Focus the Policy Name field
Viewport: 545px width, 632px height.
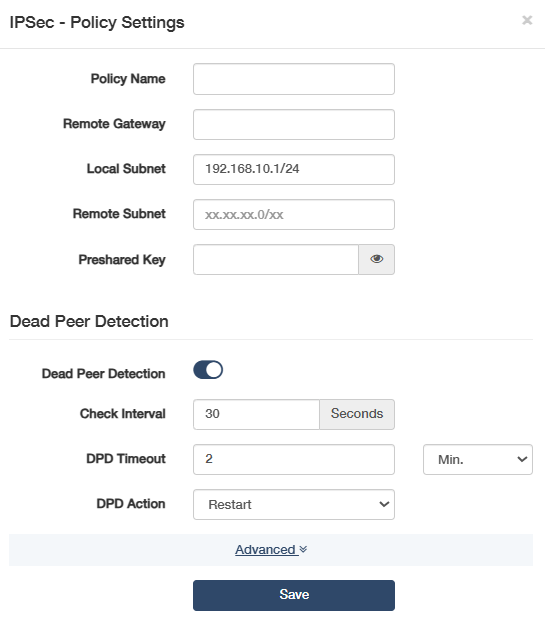tap(294, 79)
